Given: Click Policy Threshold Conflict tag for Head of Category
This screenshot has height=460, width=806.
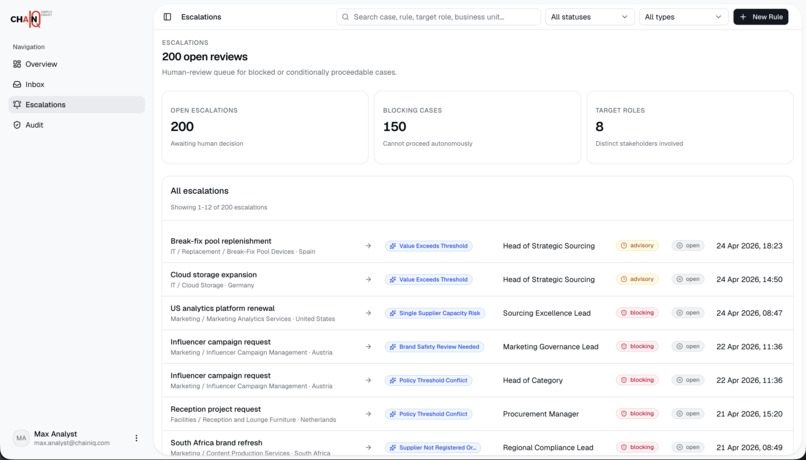Looking at the screenshot, I should [x=428, y=380].
